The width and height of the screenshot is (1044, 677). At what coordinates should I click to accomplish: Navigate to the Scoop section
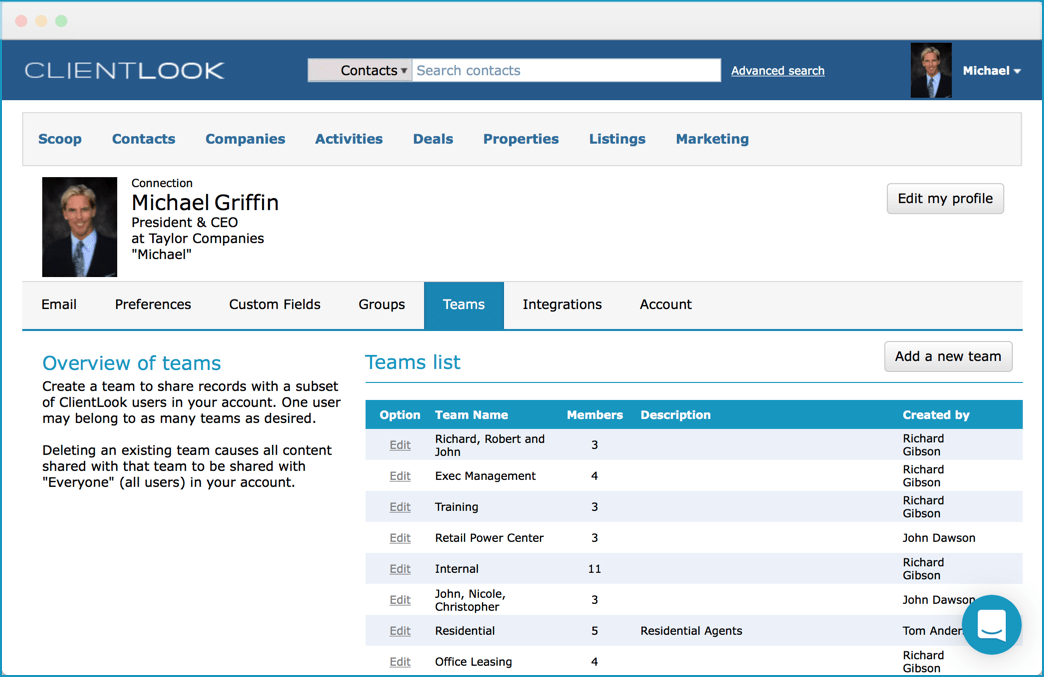point(60,139)
